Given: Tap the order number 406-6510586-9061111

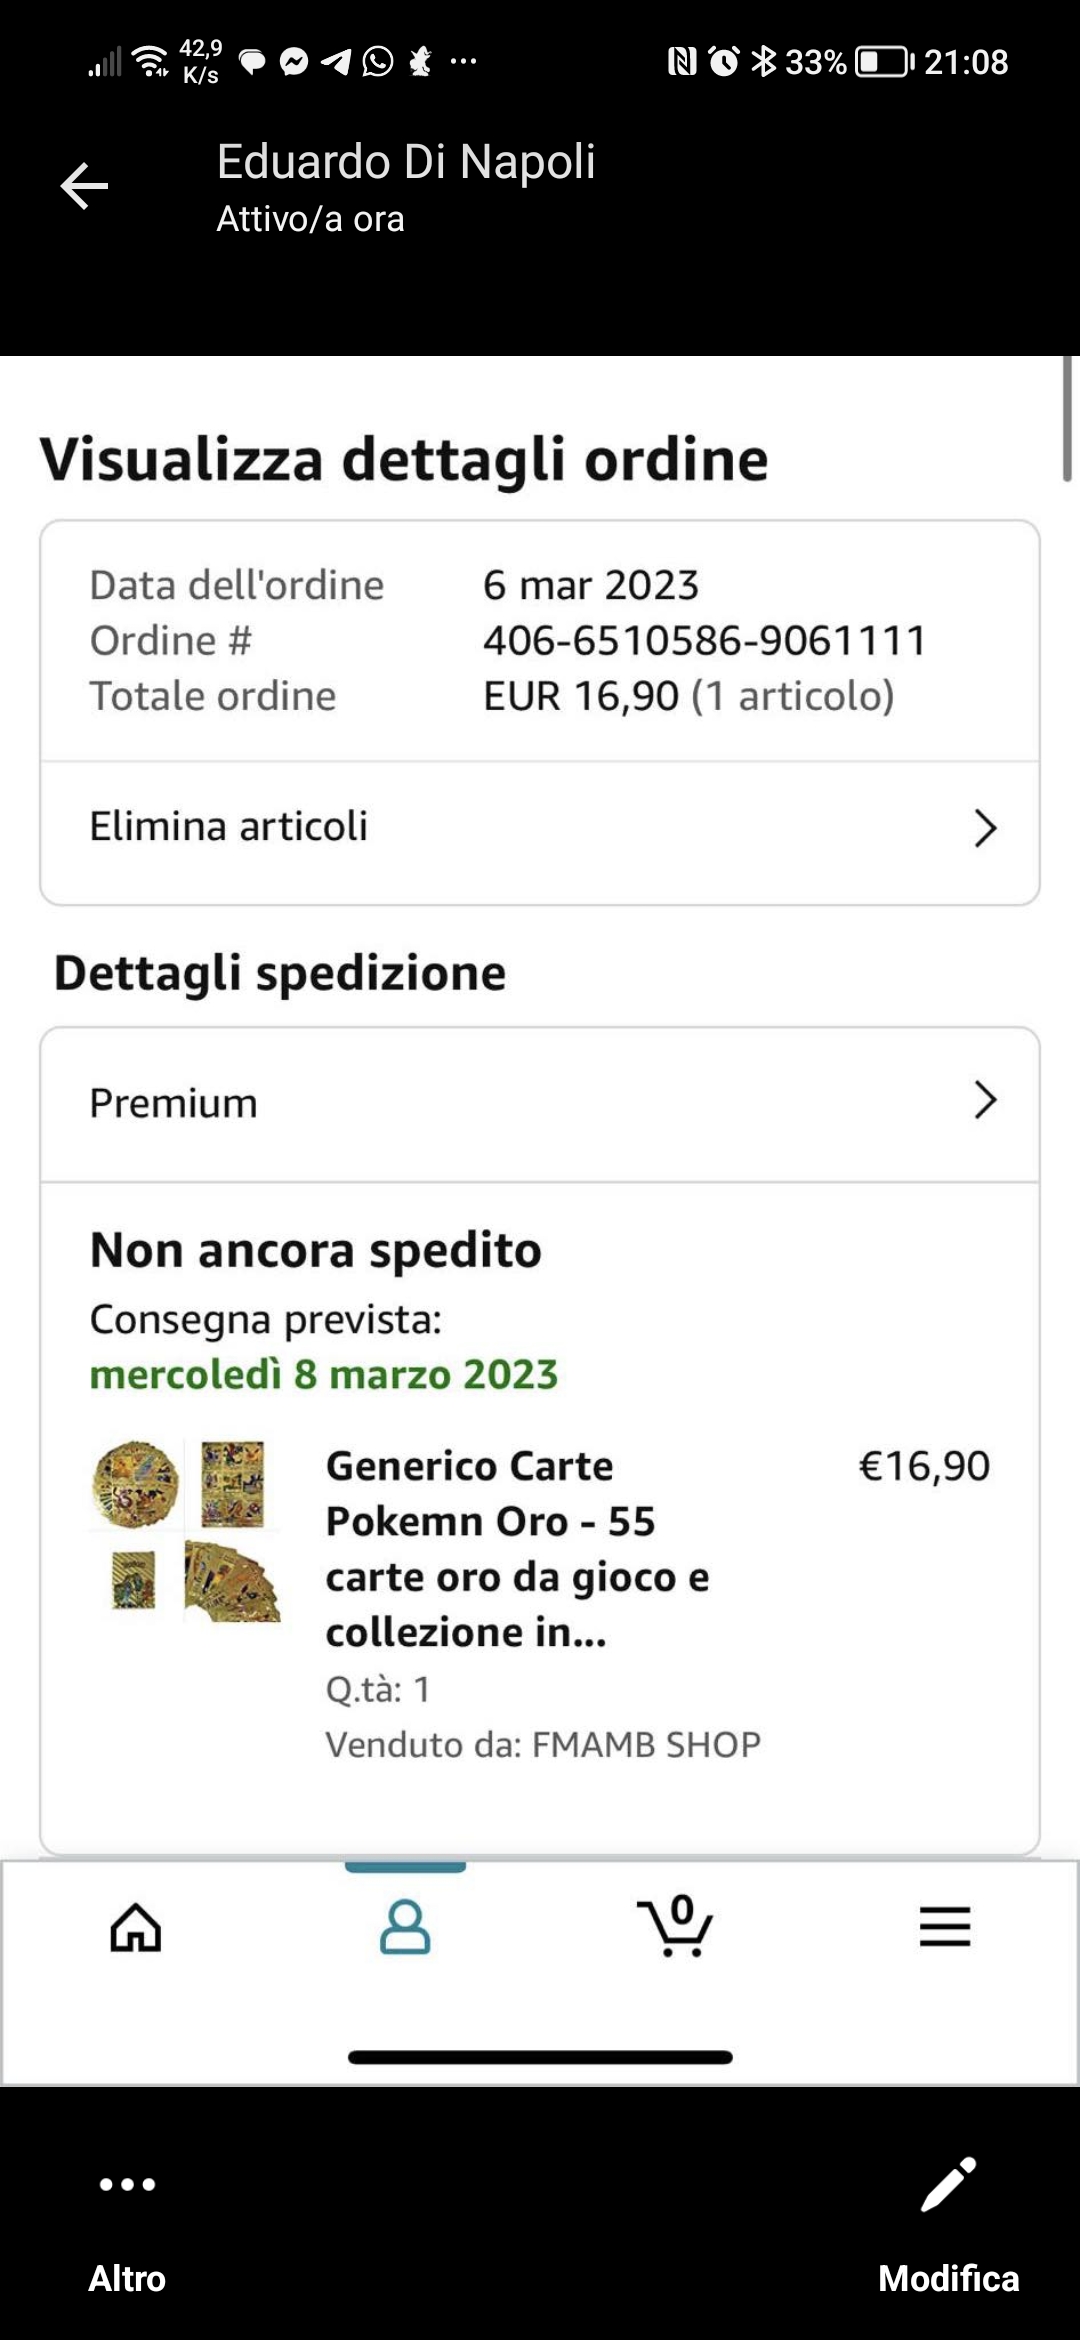Looking at the screenshot, I should click(705, 641).
